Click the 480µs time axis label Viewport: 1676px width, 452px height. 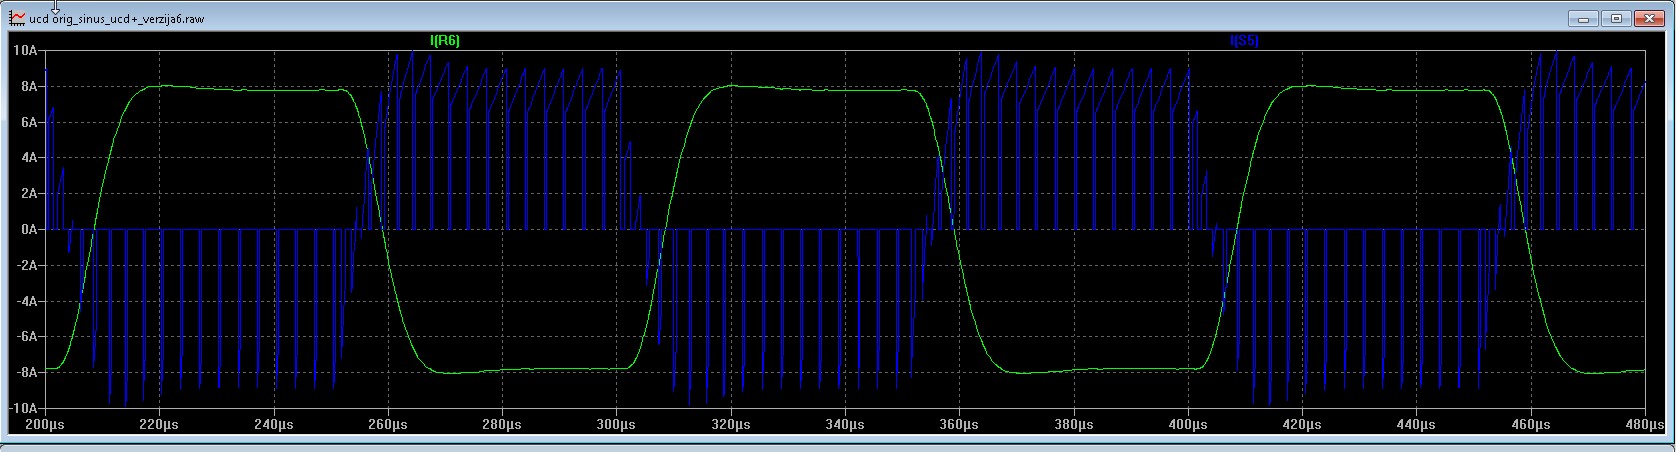pyautogui.click(x=1645, y=425)
